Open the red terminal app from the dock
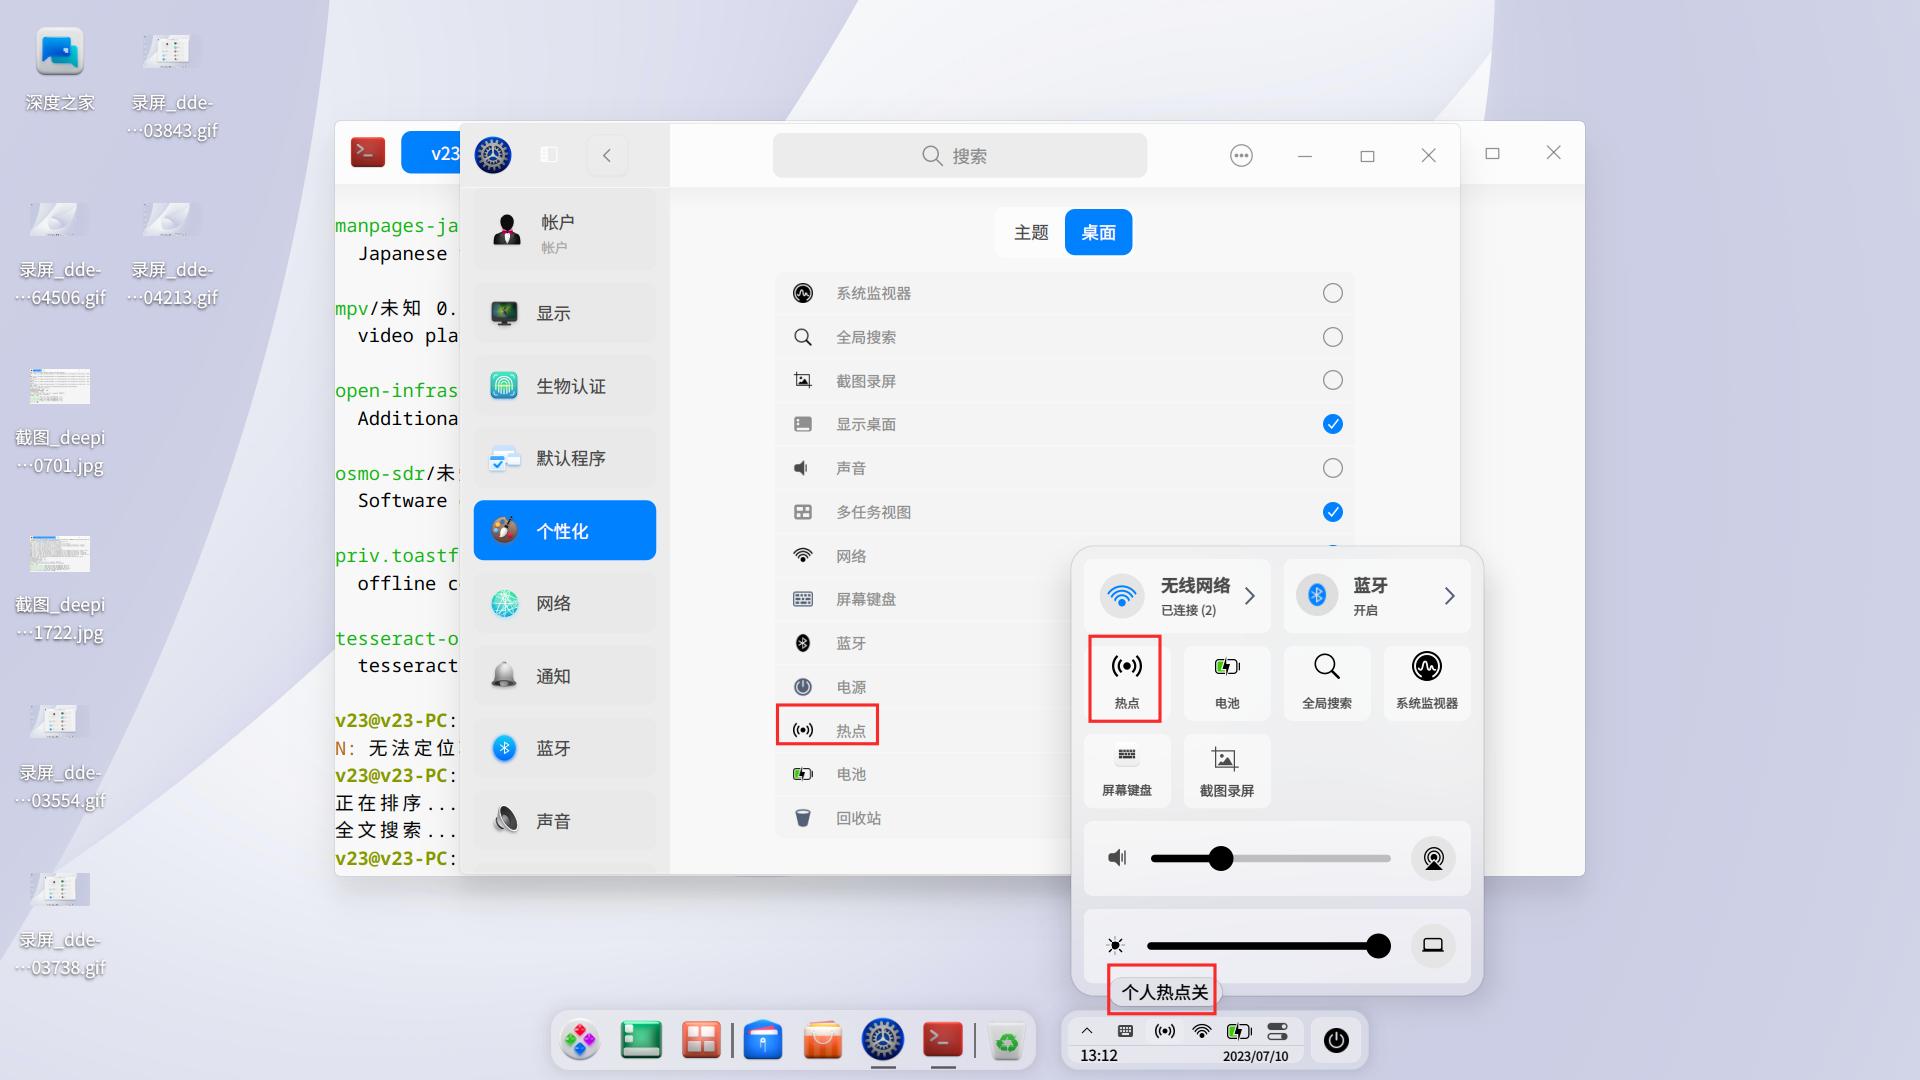 click(941, 1040)
